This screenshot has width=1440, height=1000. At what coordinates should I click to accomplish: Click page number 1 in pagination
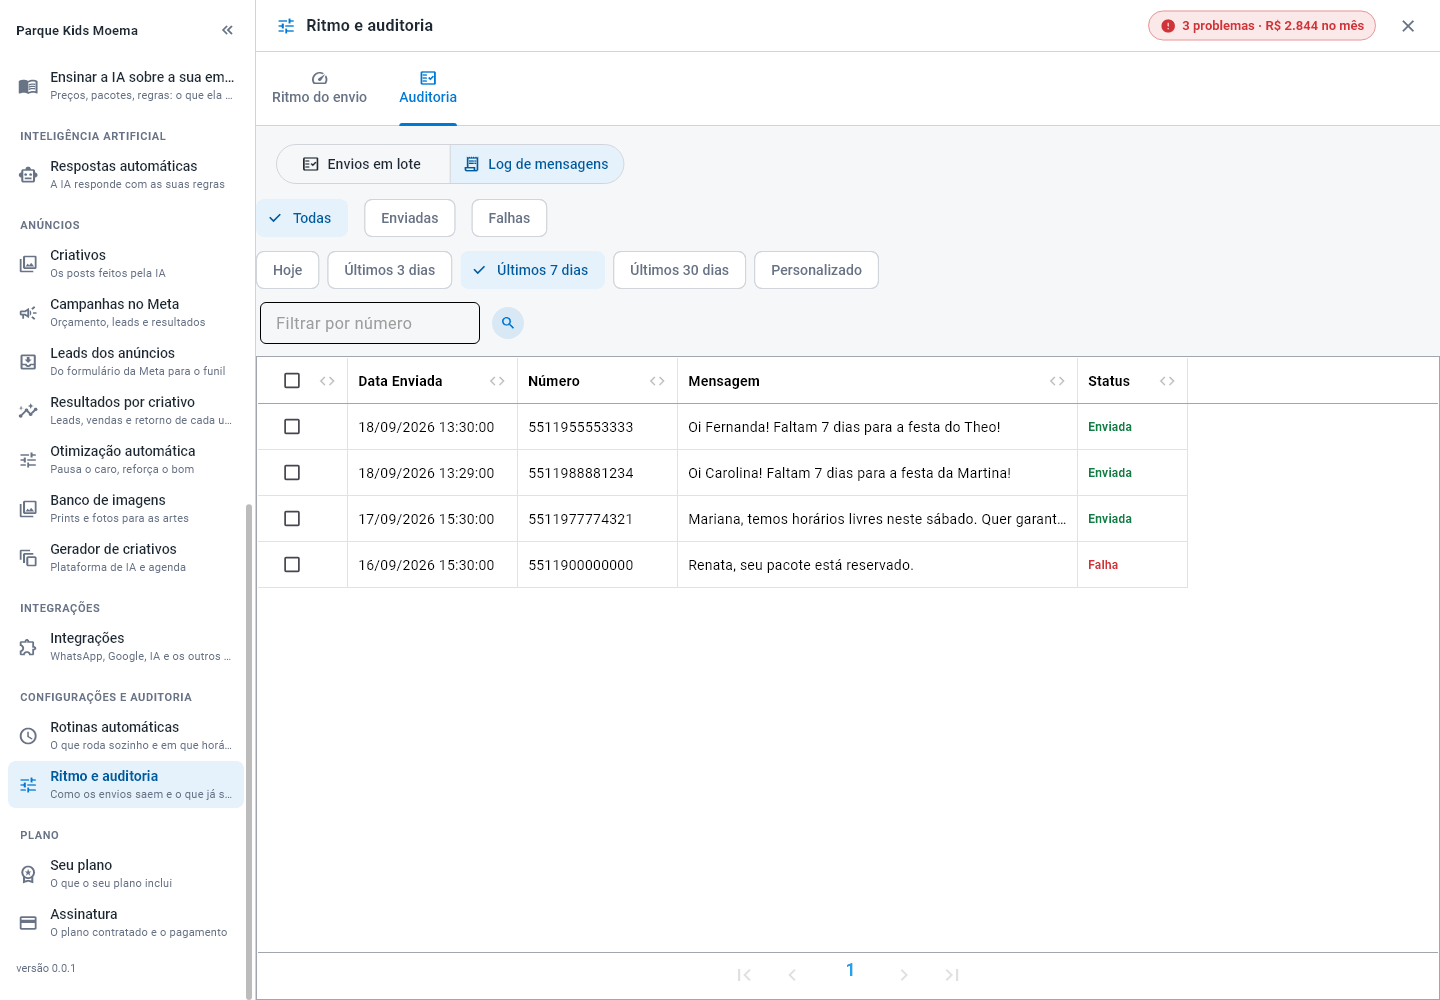(850, 970)
